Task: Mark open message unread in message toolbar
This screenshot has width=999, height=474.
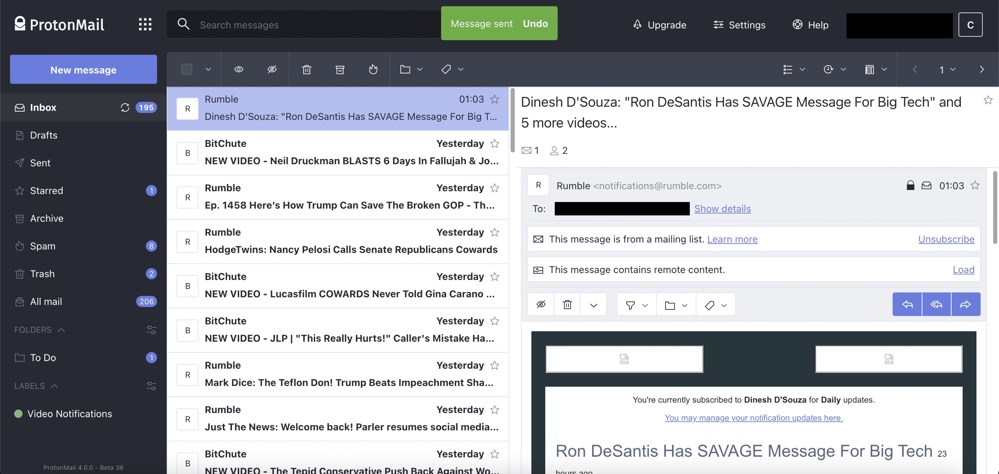Action: (x=541, y=305)
